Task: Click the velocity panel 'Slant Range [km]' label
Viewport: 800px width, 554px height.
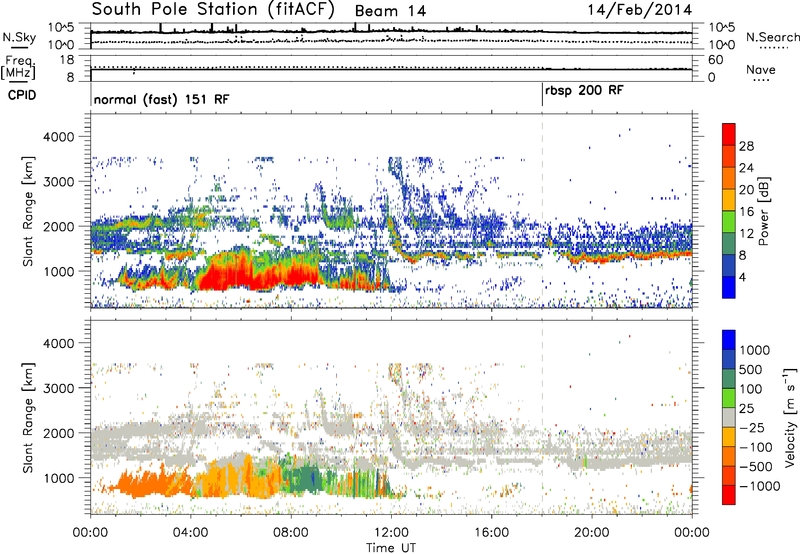Action: (x=28, y=417)
